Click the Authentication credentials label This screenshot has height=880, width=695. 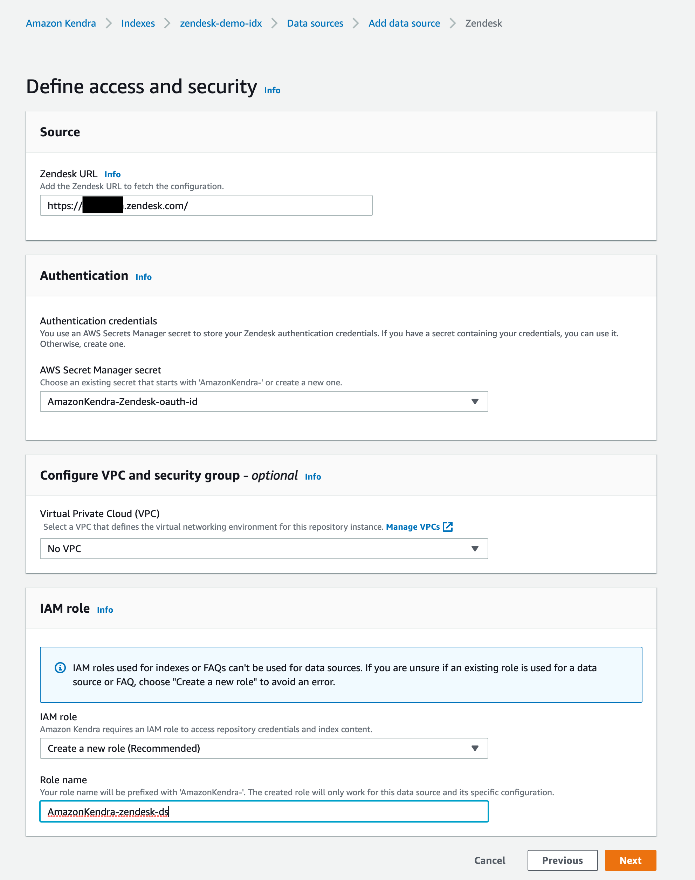[x=98, y=321]
